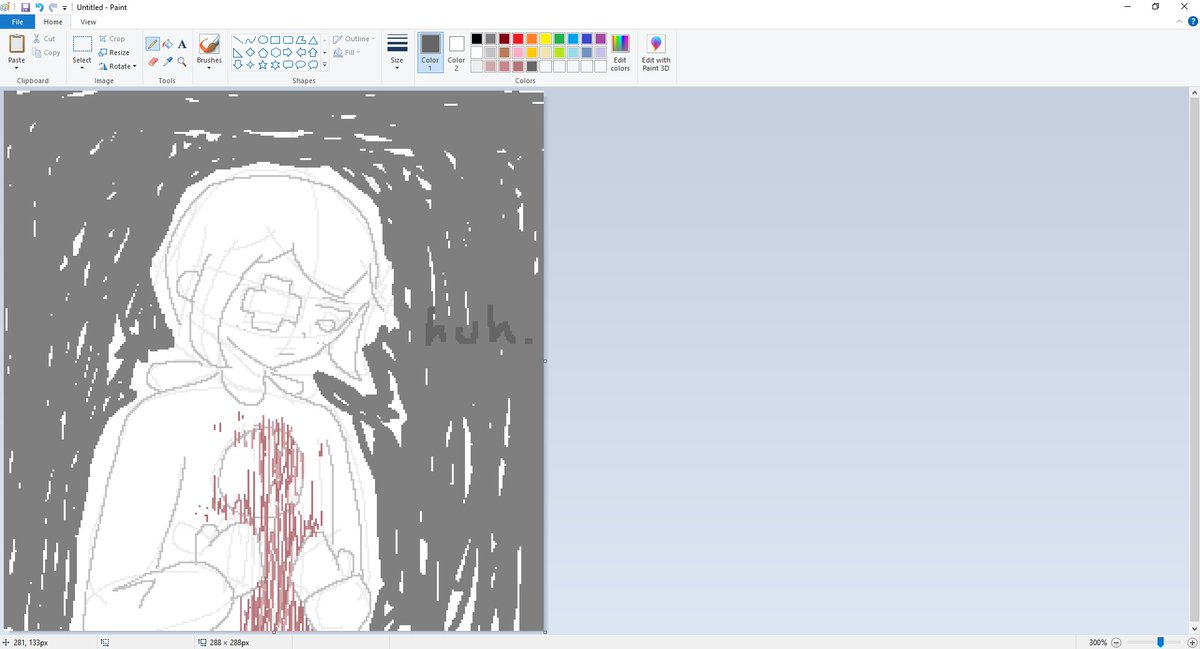Click the Resize button
The image size is (1200, 649).
[114, 52]
